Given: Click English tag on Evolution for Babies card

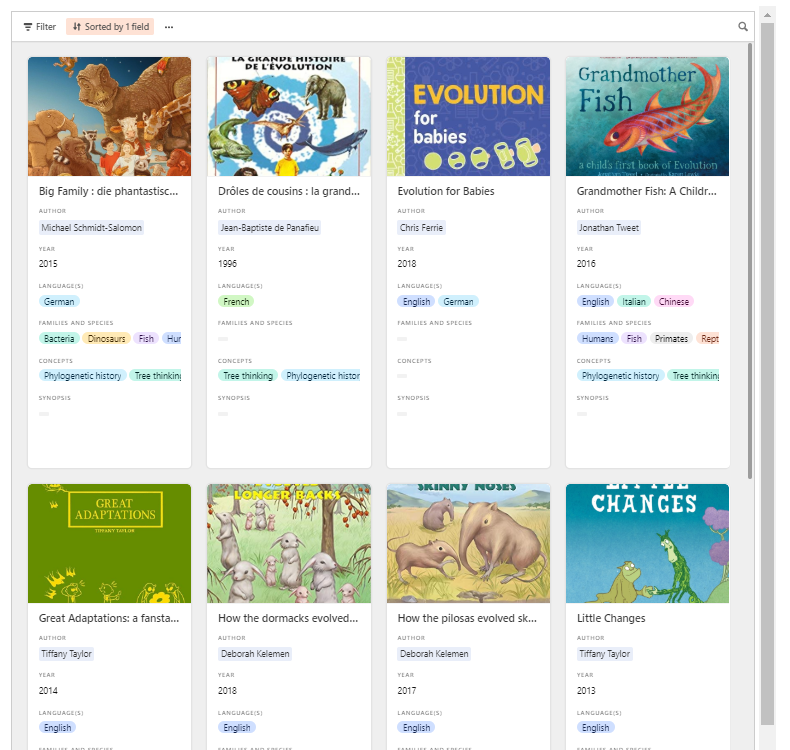Looking at the screenshot, I should point(416,302).
